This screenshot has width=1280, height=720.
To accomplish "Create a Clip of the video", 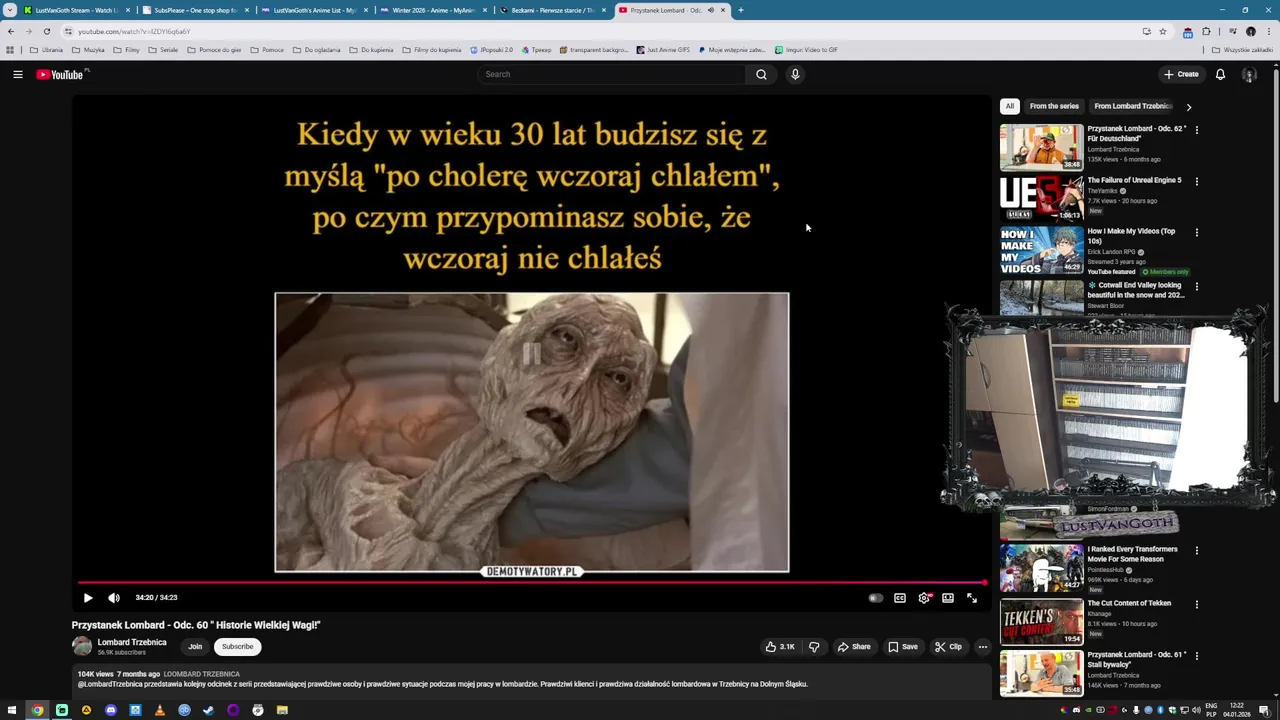I will pos(948,647).
